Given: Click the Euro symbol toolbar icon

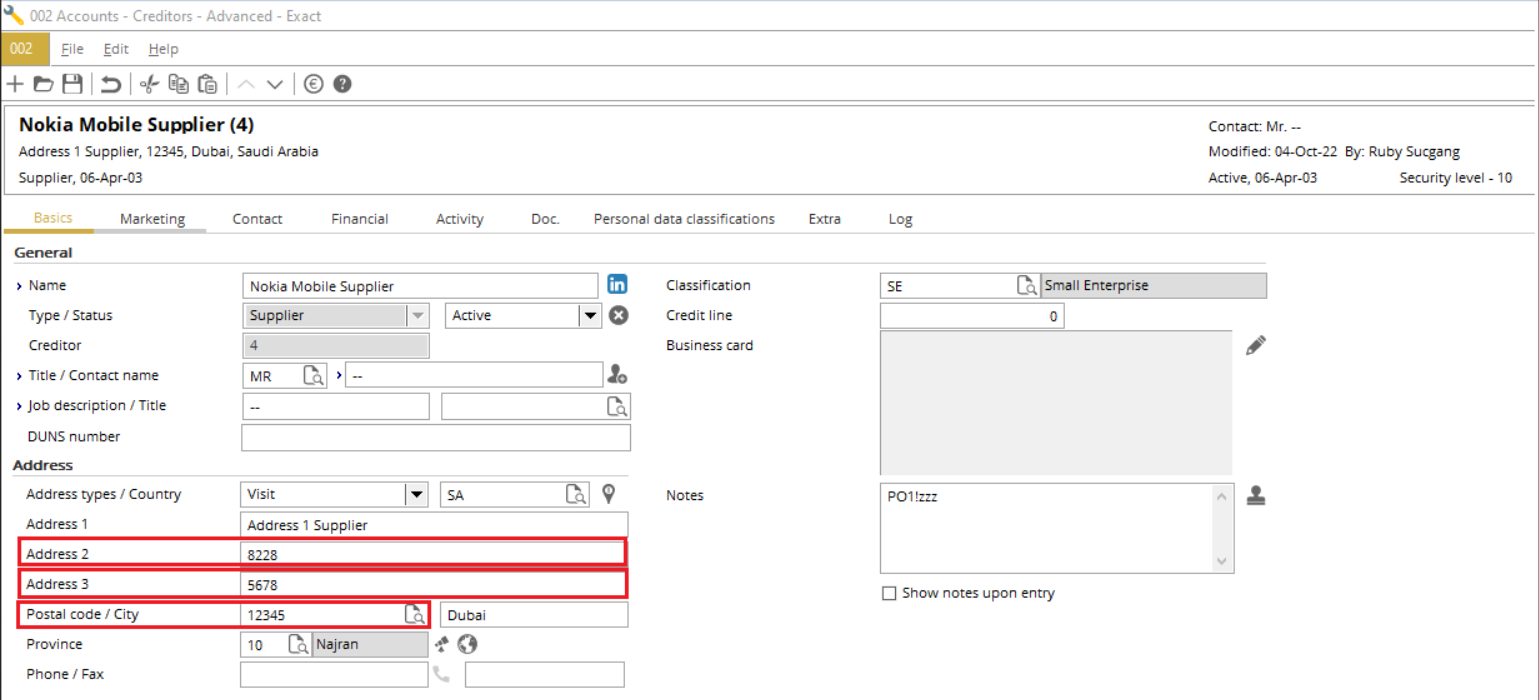Looking at the screenshot, I should coord(313,84).
